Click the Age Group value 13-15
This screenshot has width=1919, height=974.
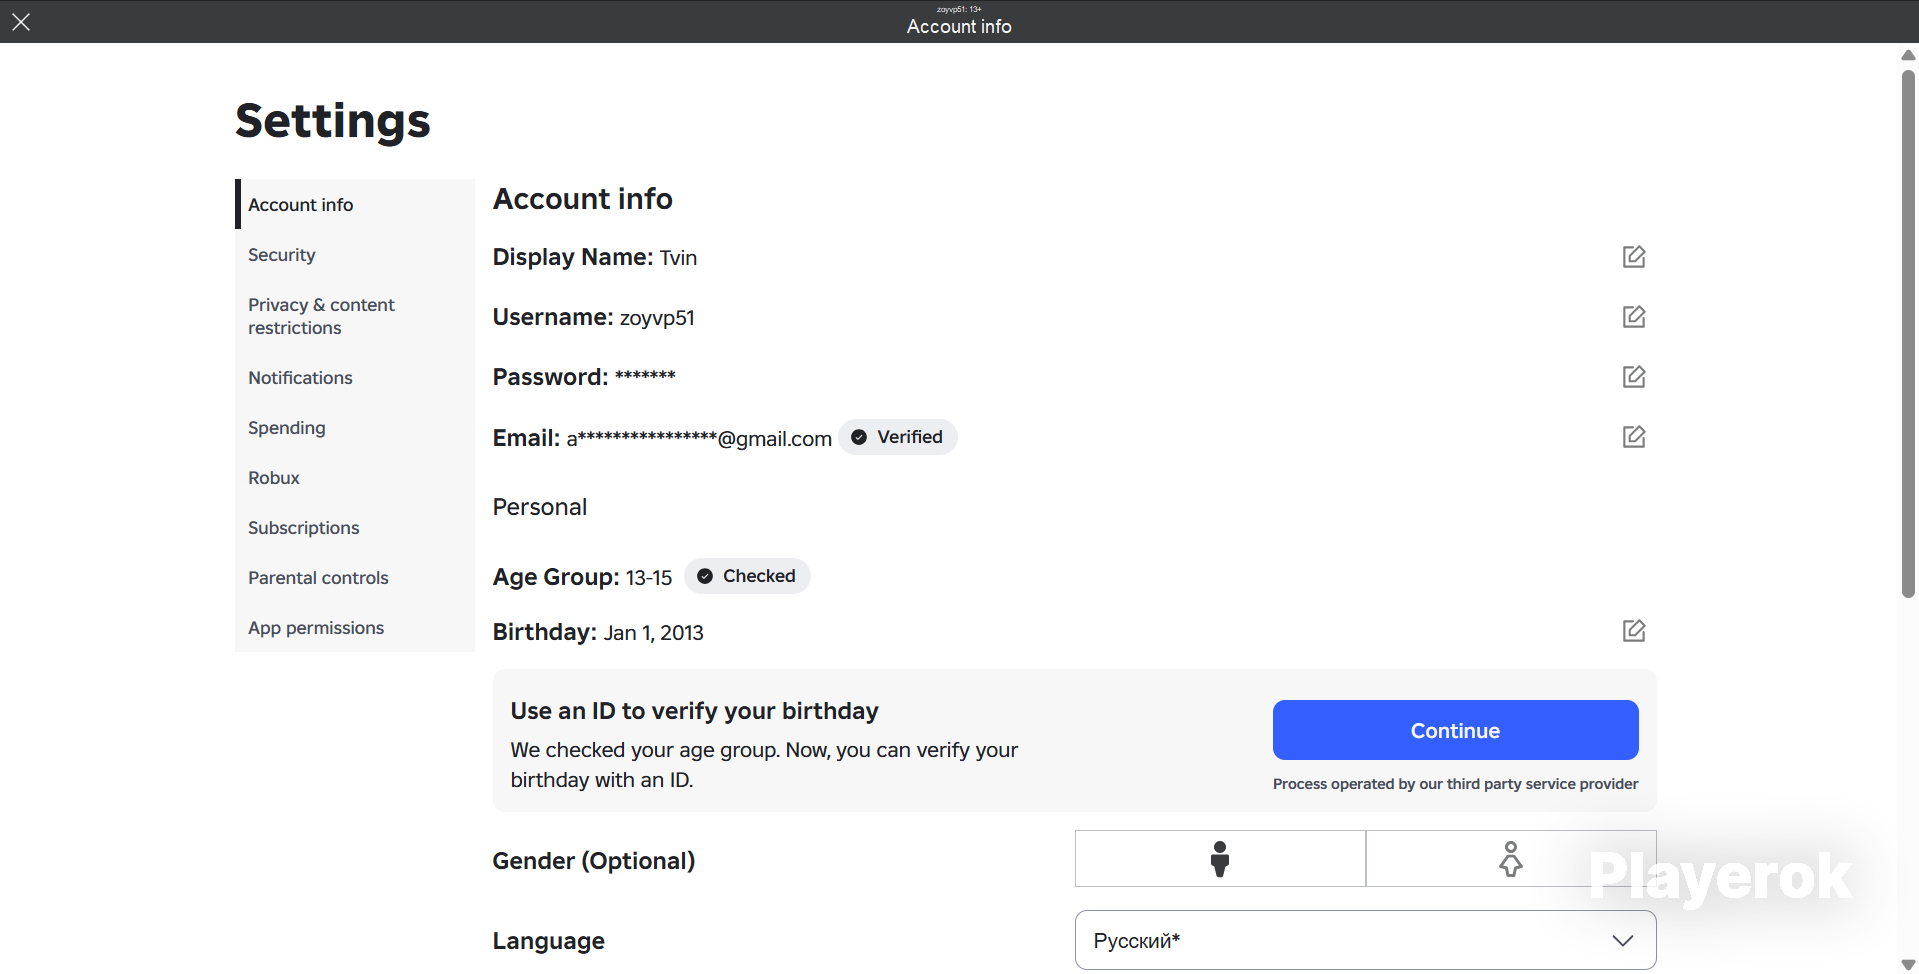click(649, 578)
